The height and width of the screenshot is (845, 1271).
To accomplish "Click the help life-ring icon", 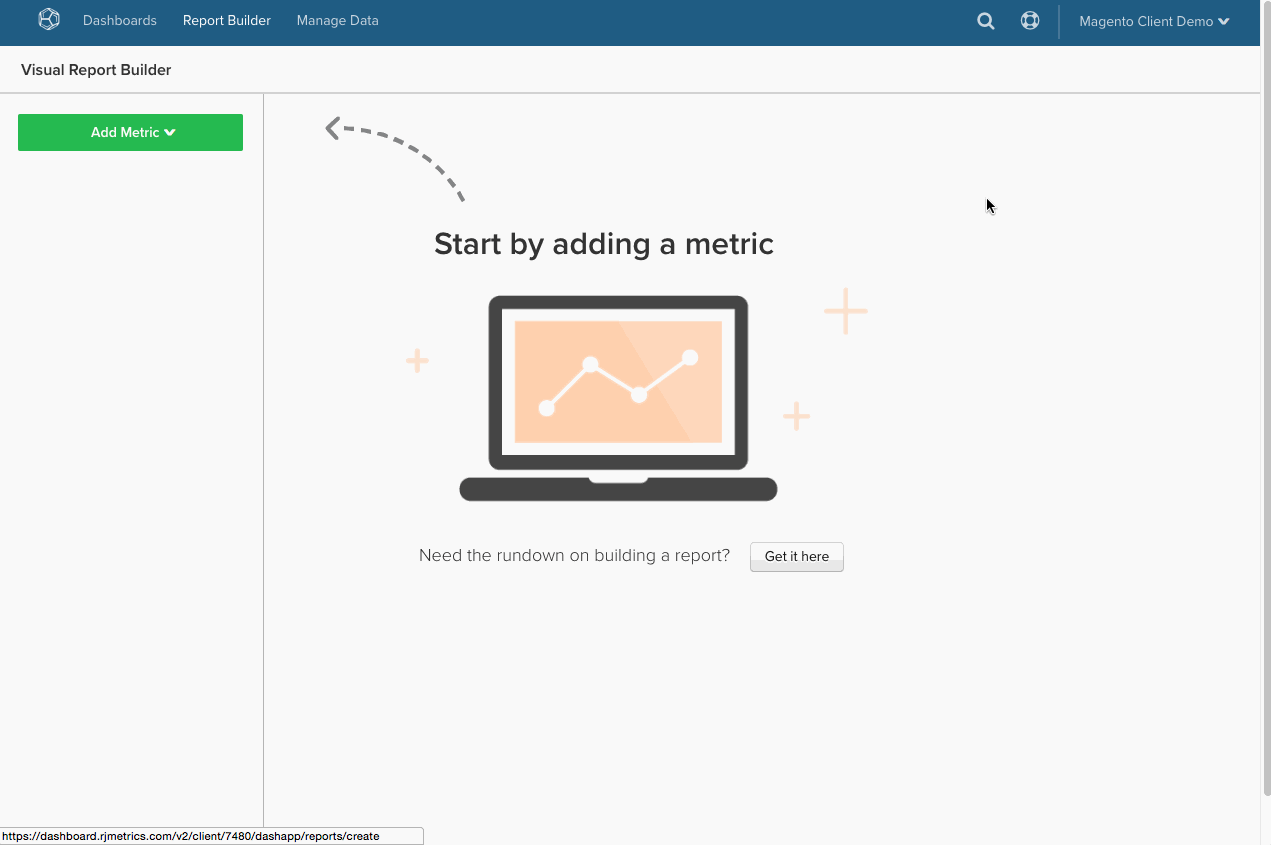I will (x=1030, y=20).
